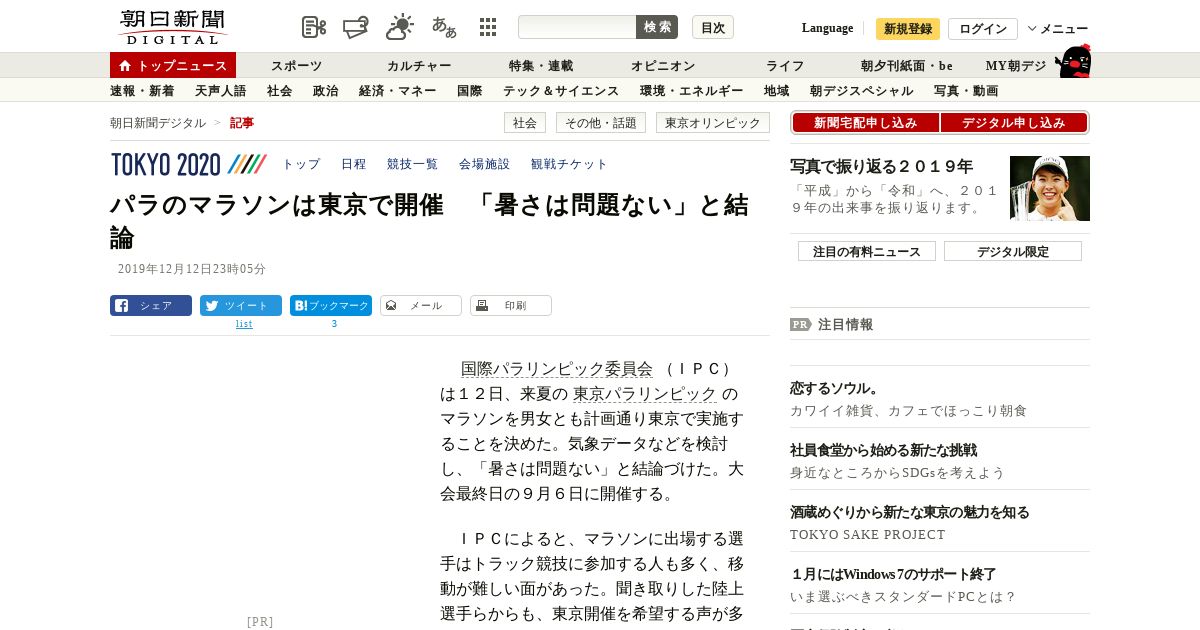Click the Twitter bird tweet icon
The image size is (1200, 630).
point(212,305)
